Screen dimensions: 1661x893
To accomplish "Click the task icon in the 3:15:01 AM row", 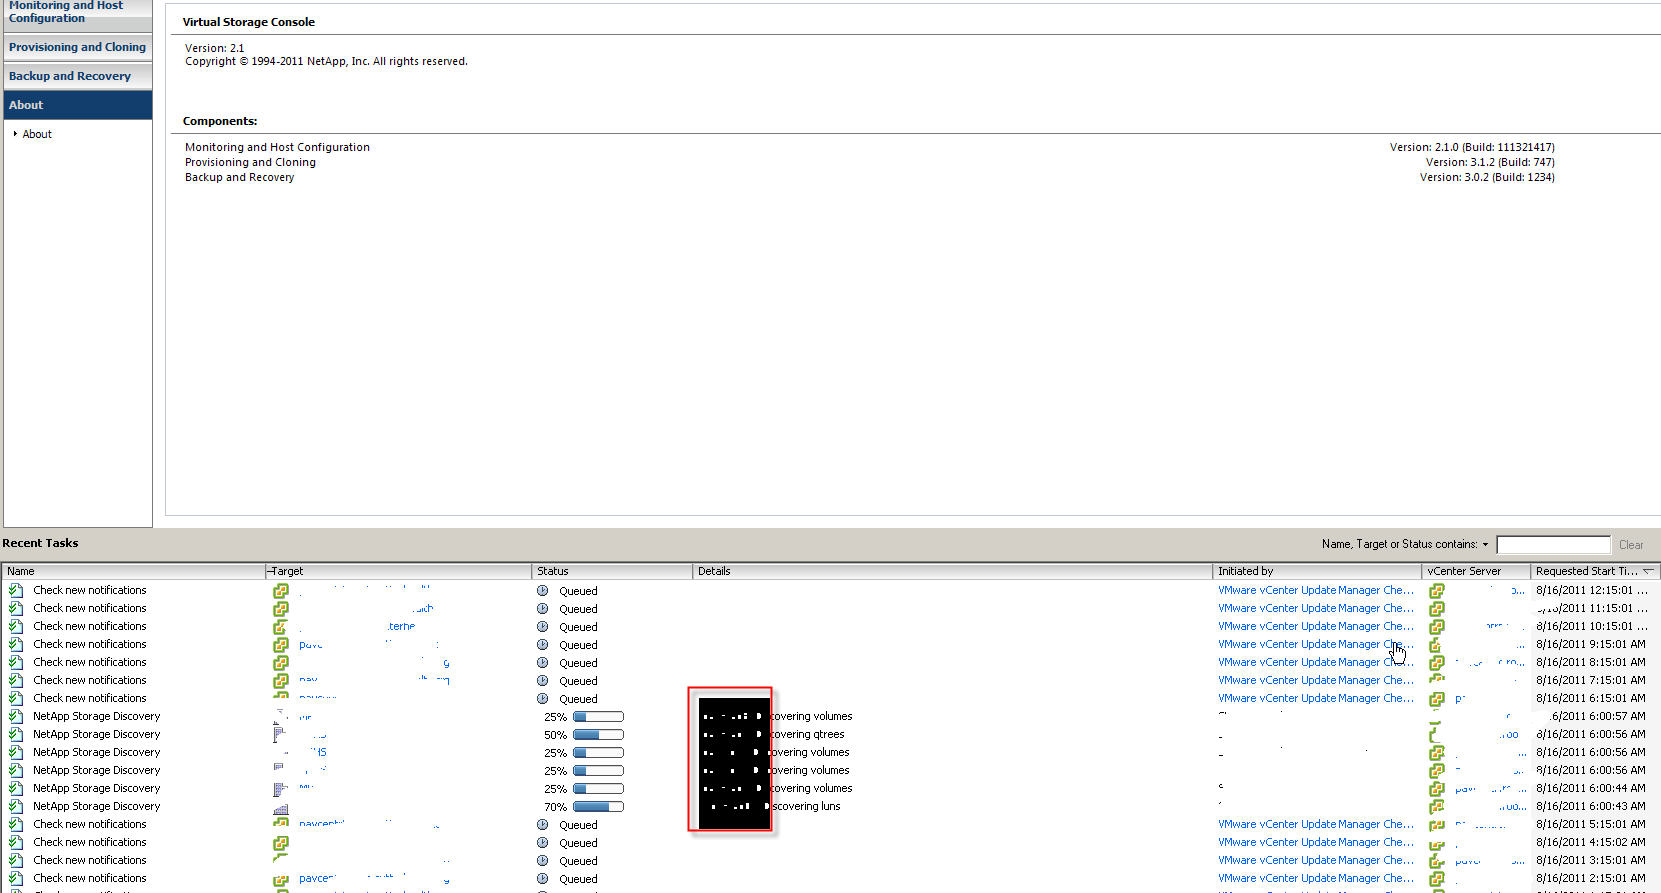I will 16,860.
